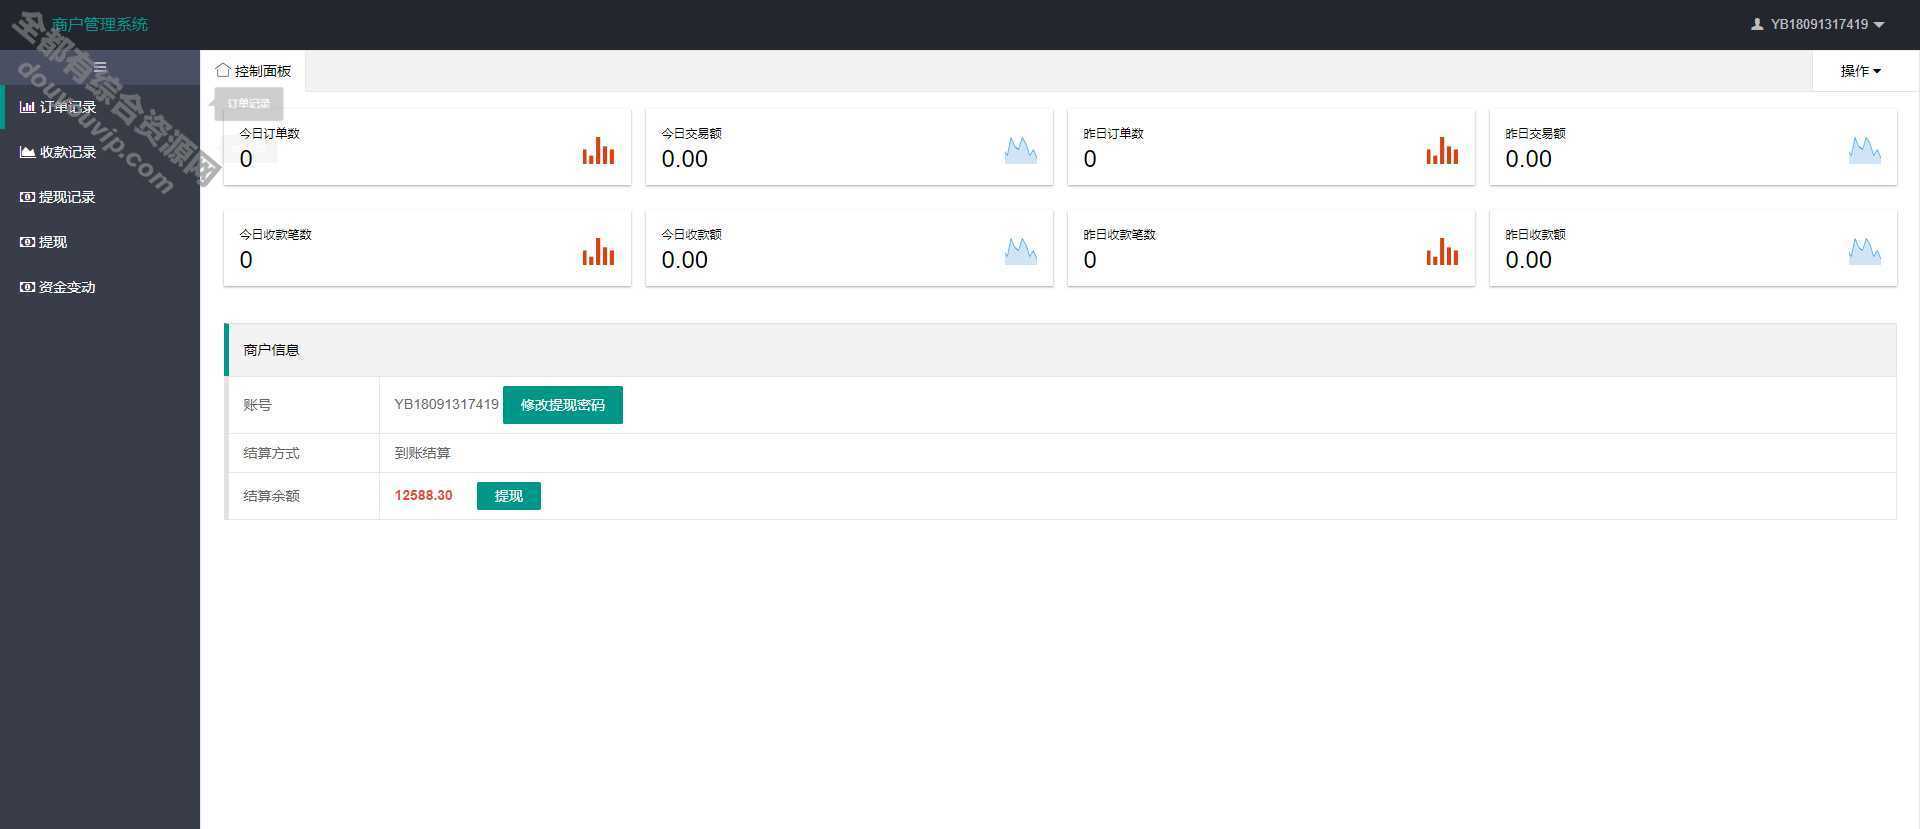
Task: Click the 昨日交易额 area chart icon
Action: click(x=1864, y=151)
